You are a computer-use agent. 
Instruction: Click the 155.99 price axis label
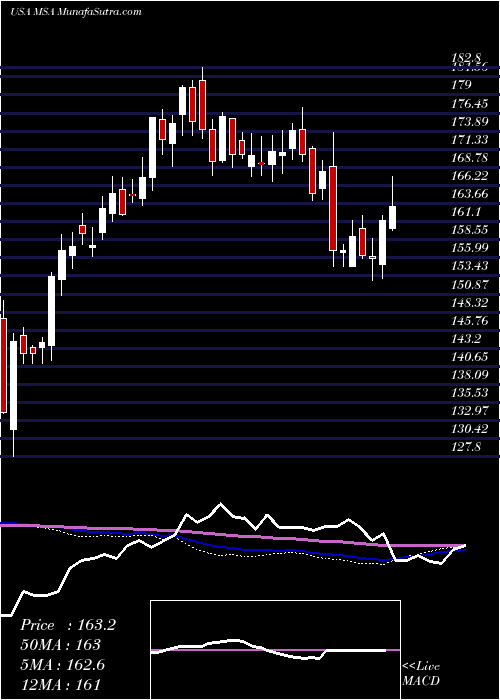coord(471,248)
